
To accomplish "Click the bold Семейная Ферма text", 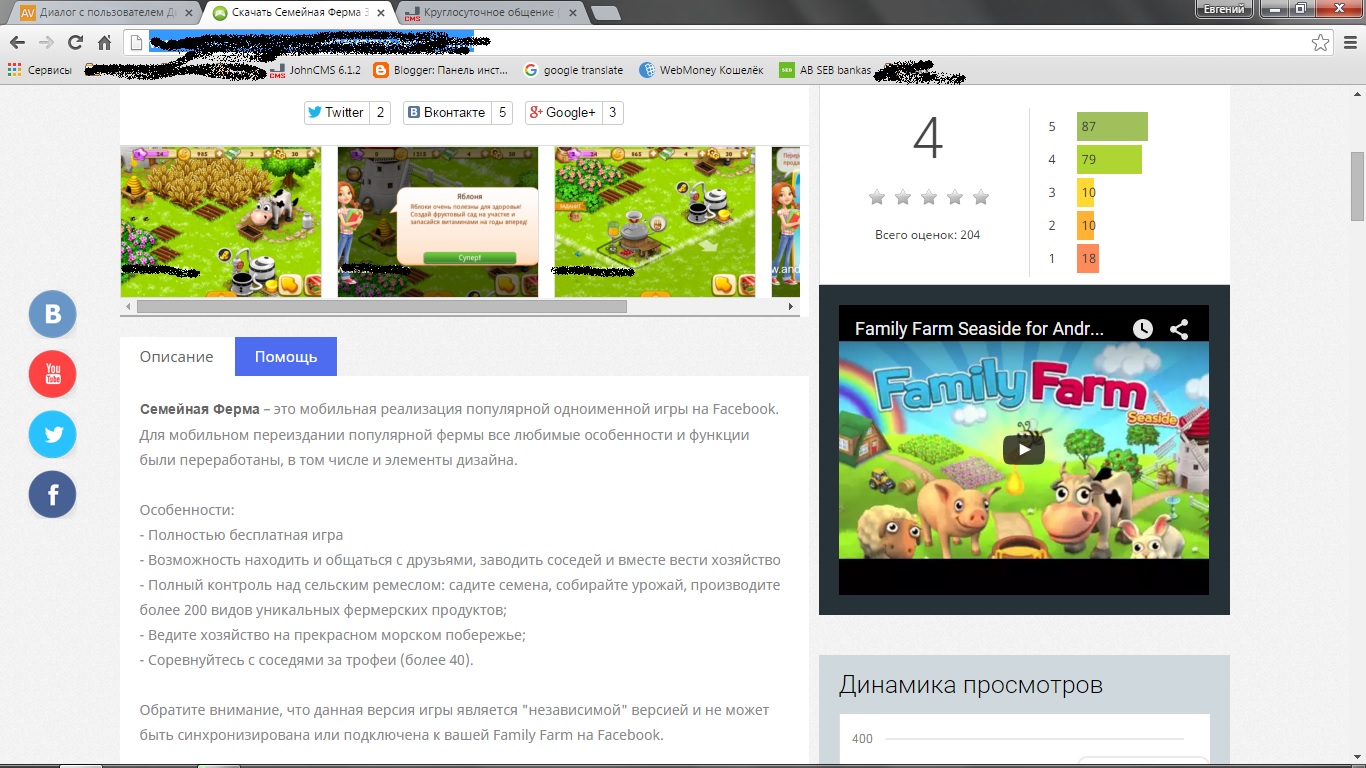I will tap(199, 409).
